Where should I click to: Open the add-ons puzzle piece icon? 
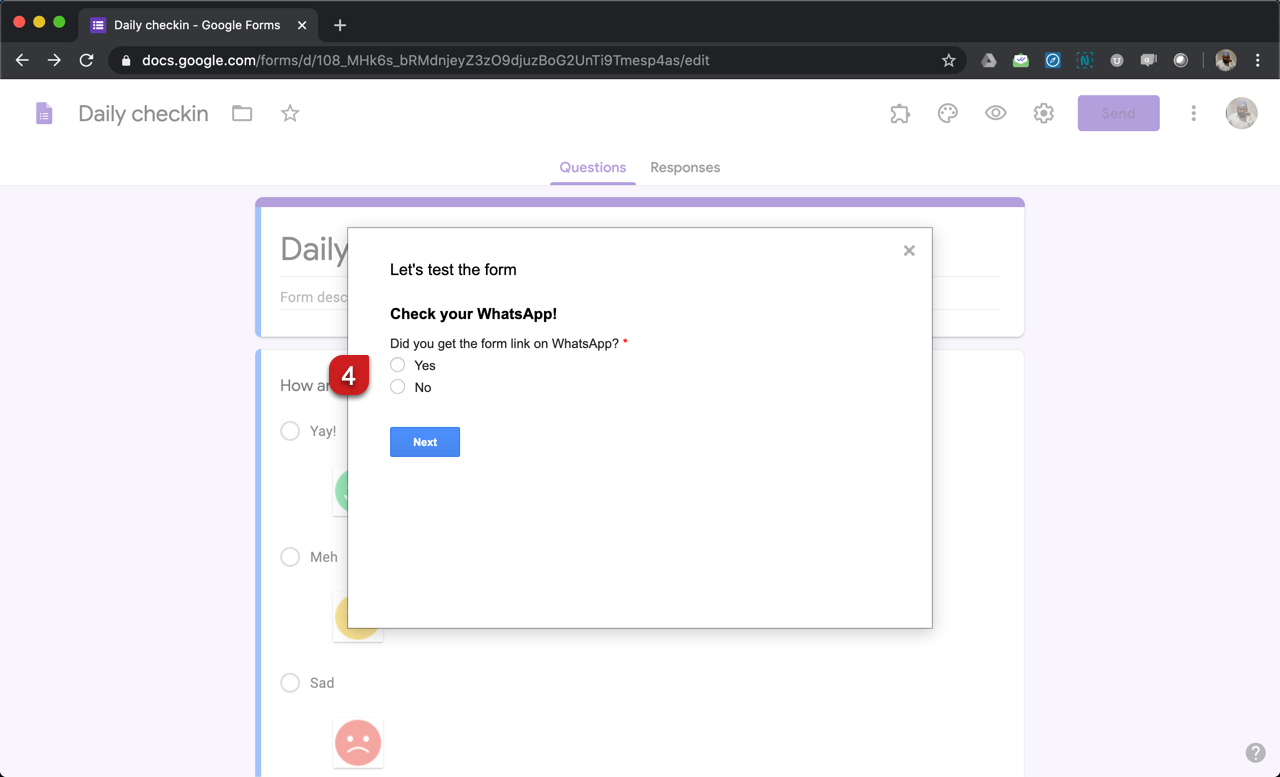click(x=900, y=114)
